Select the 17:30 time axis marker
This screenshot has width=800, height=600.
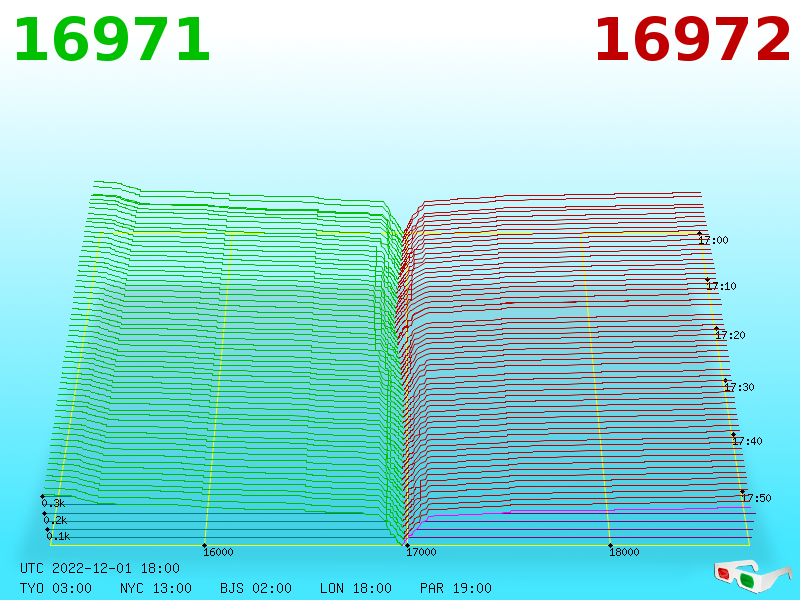[739, 387]
